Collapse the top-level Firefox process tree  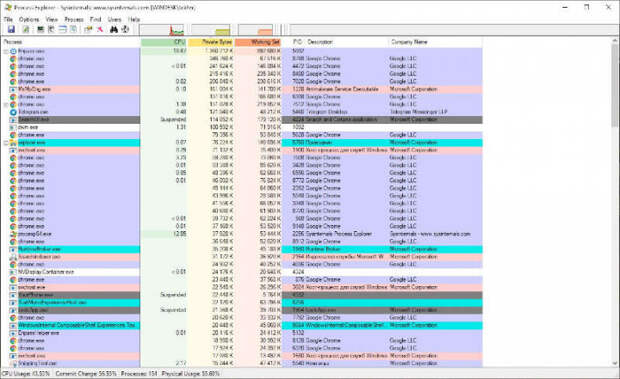[x=6, y=51]
